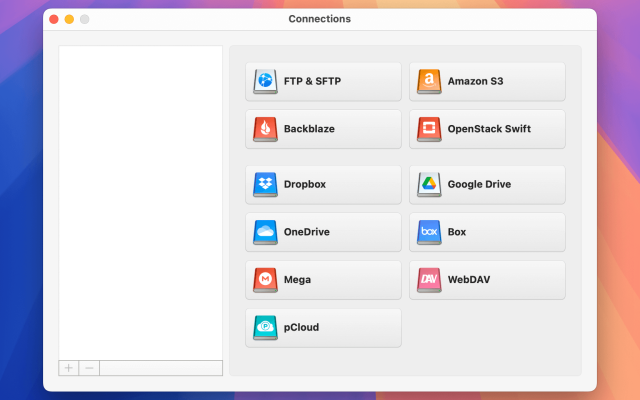
Task: Click the FTP & SFTP globe drive icon
Action: (x=265, y=81)
